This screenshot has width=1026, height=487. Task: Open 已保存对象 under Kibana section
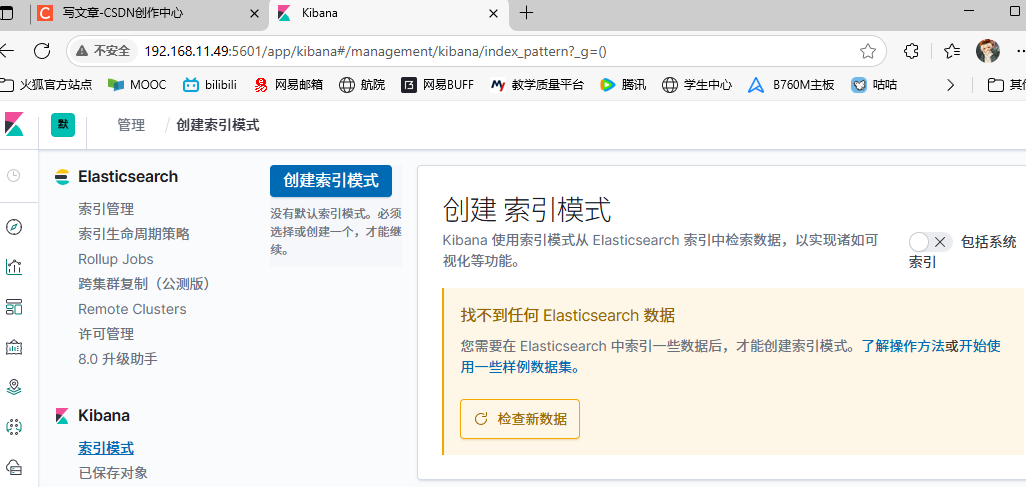[x=113, y=473]
